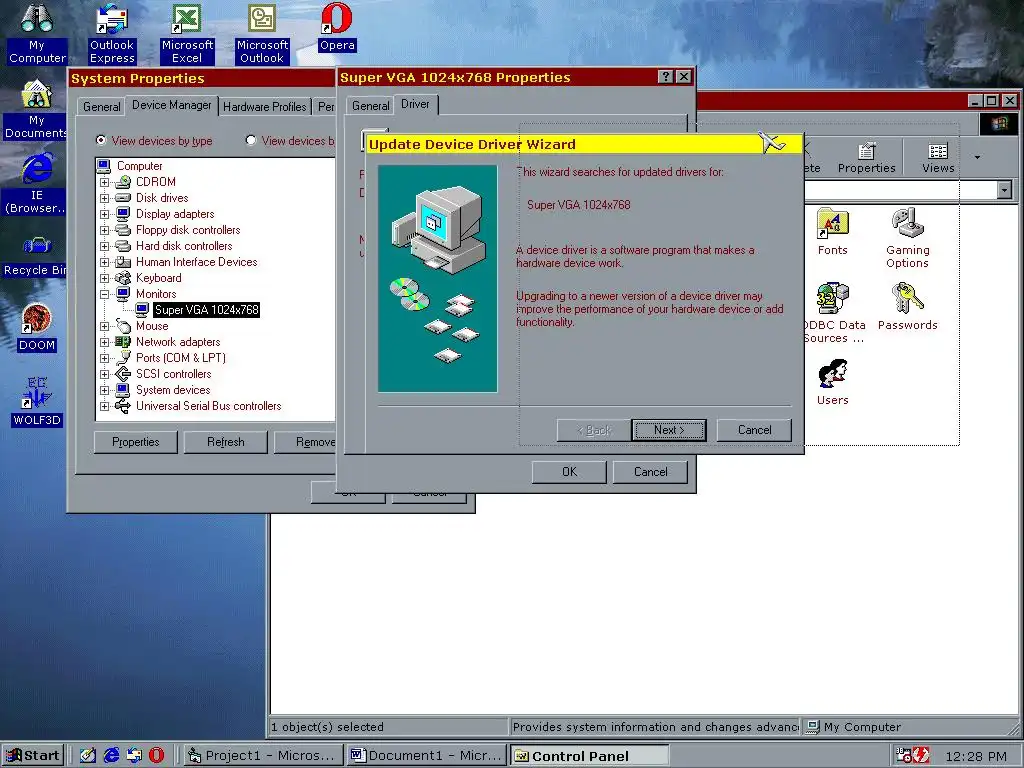Expand the CDROM tree node

tap(104, 182)
